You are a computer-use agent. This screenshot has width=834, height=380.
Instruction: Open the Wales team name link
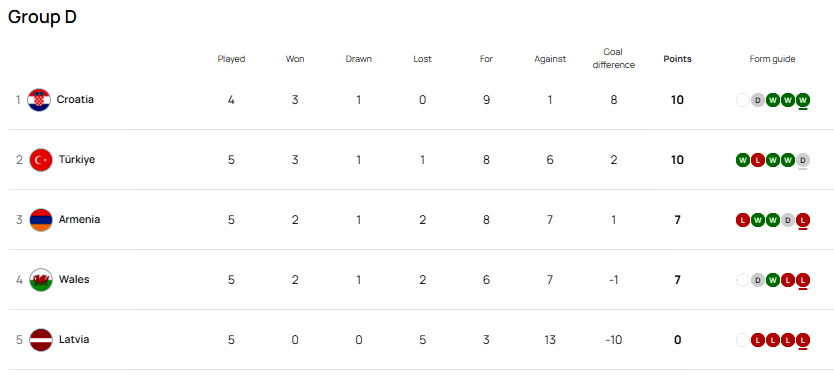pyautogui.click(x=74, y=279)
